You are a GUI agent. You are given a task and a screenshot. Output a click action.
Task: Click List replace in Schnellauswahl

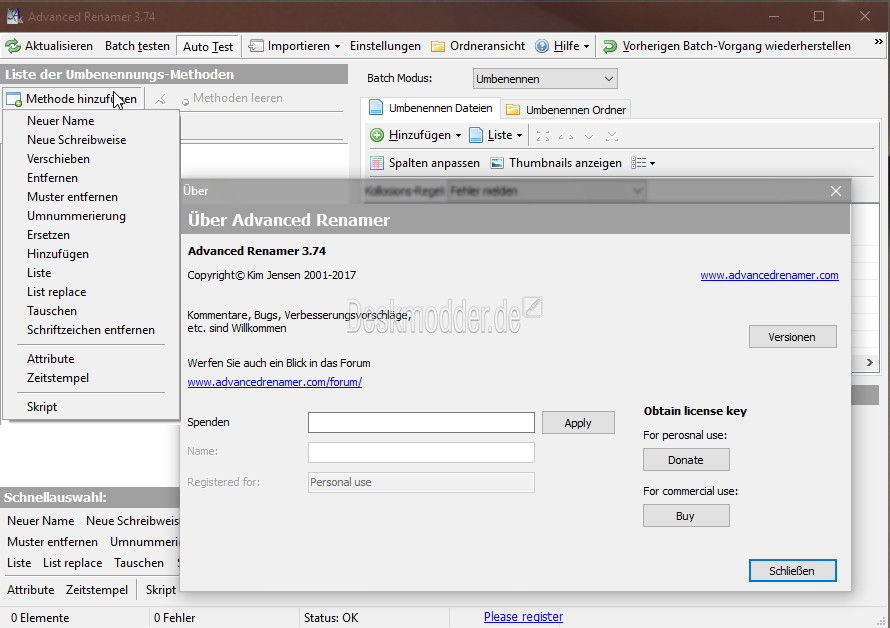click(73, 563)
